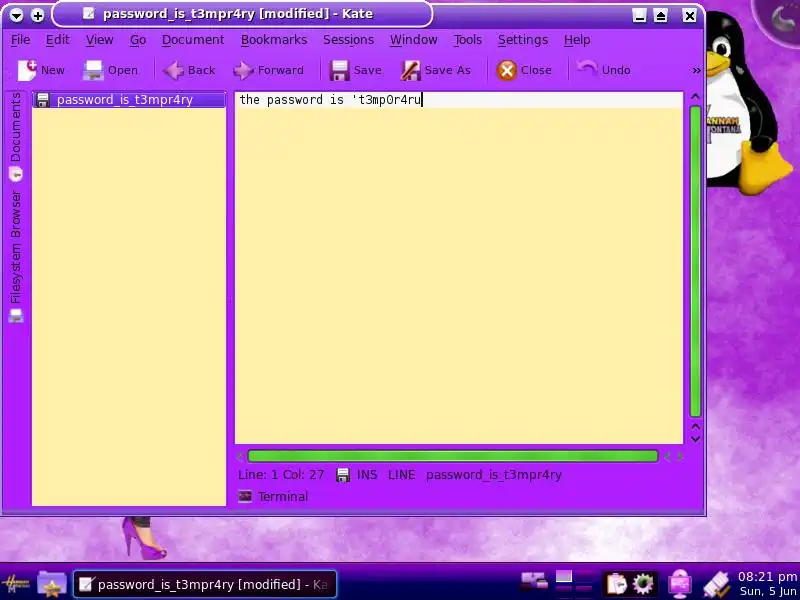Open a file using the Open icon
This screenshot has height=600, width=800.
93,70
